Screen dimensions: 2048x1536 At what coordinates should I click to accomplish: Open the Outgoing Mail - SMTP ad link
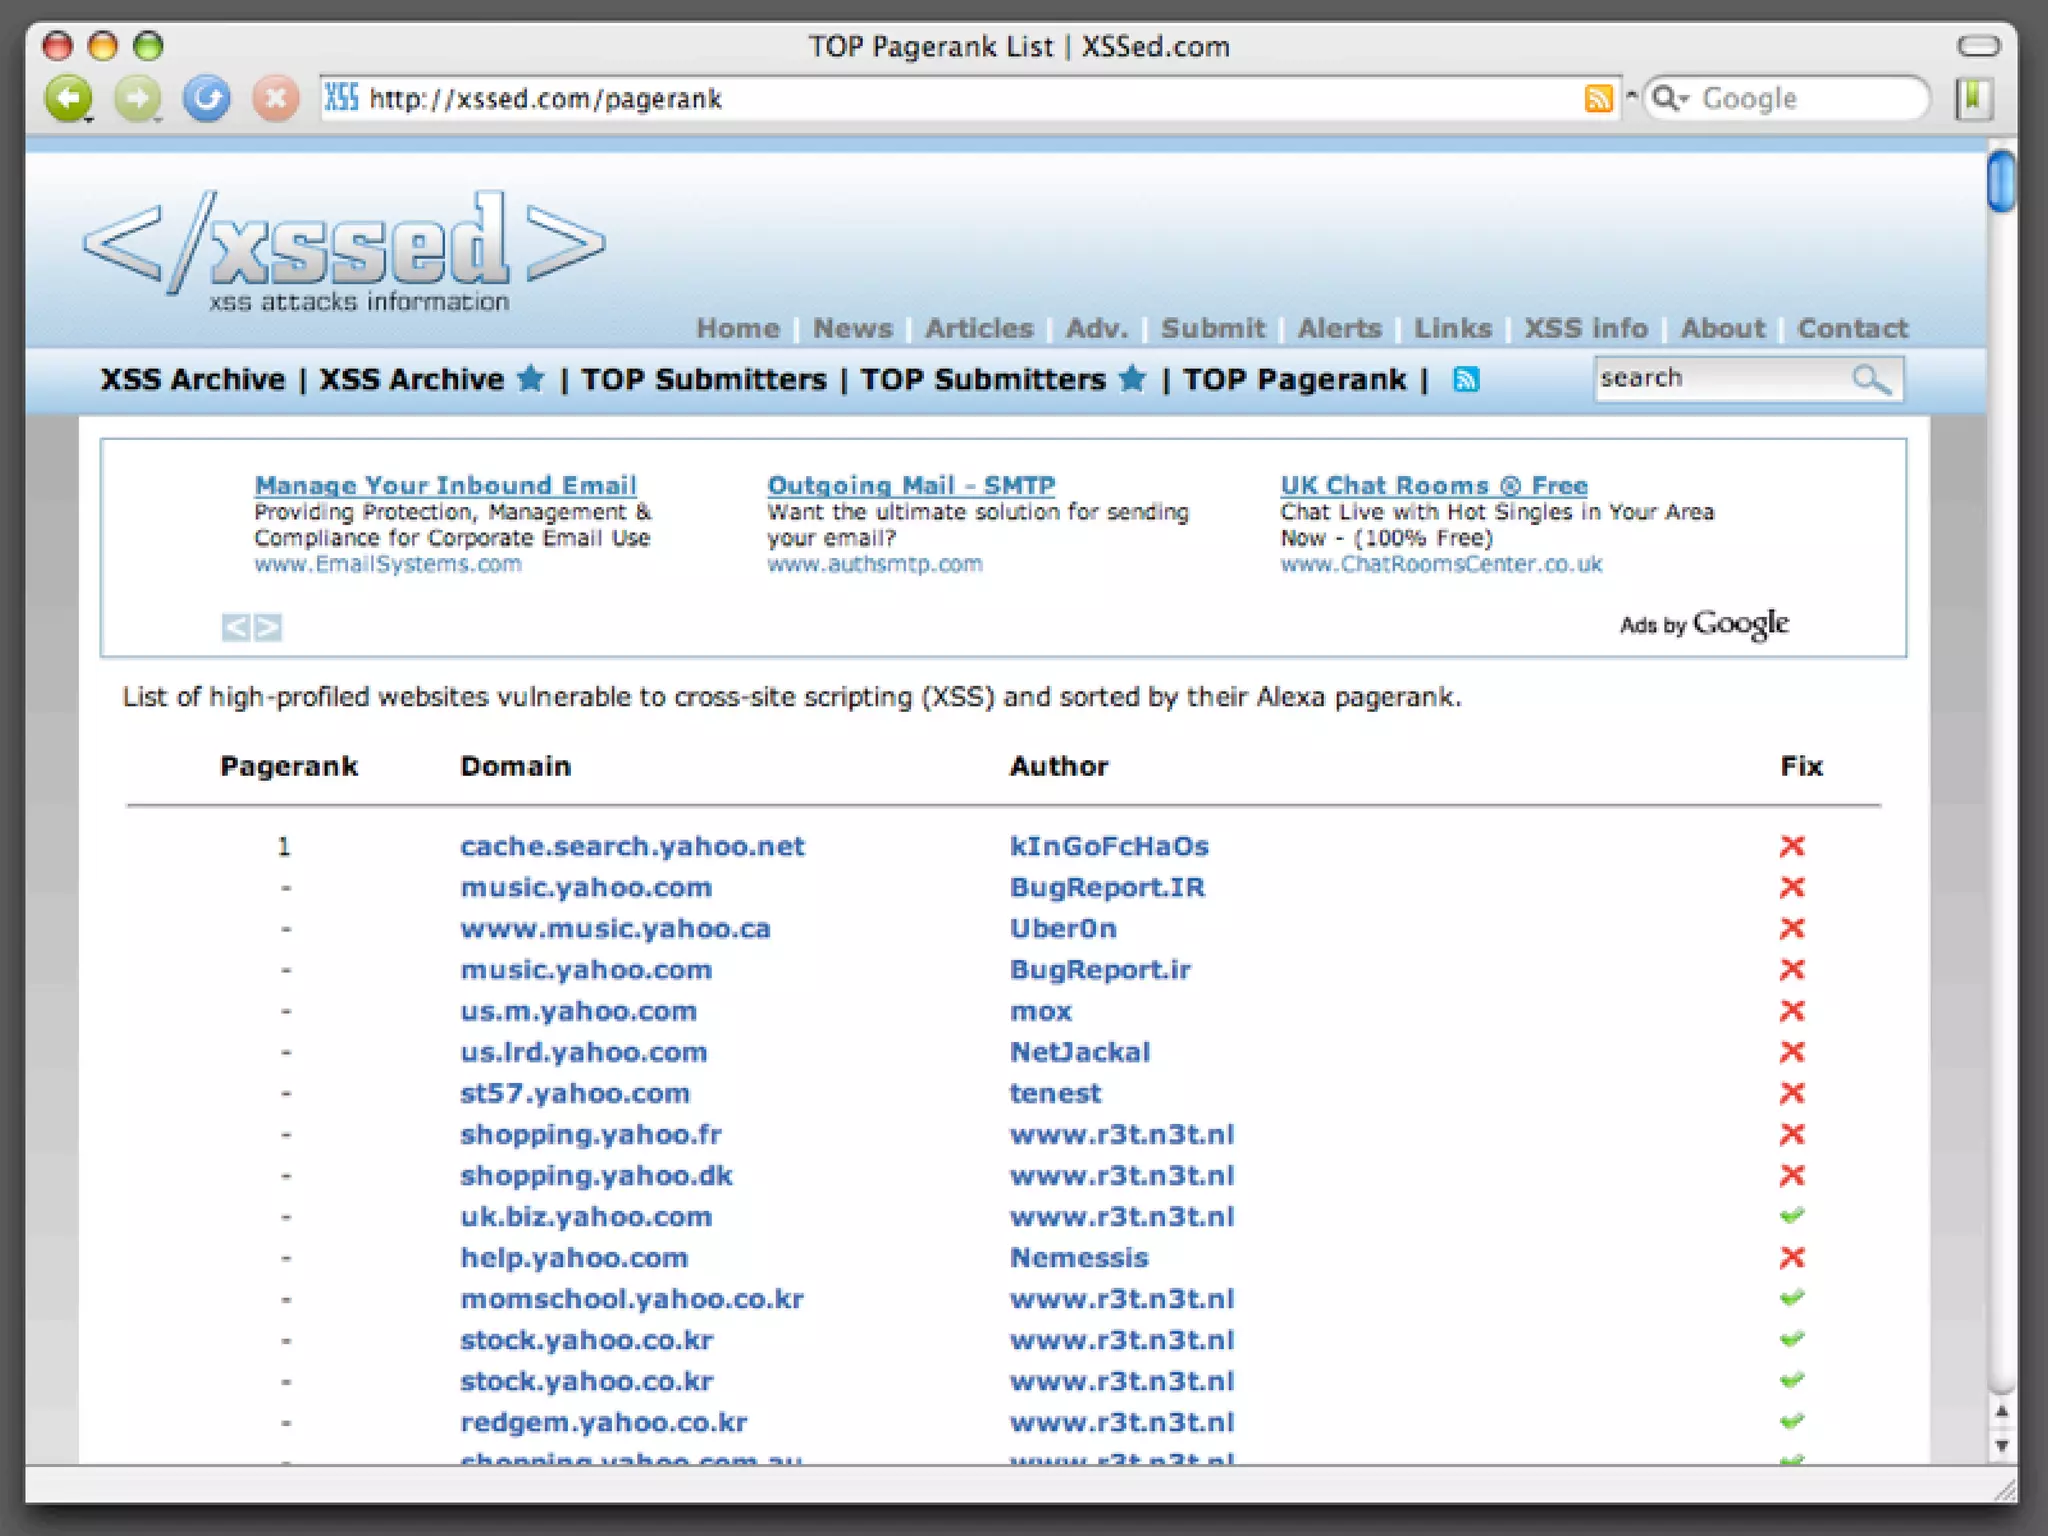point(911,485)
